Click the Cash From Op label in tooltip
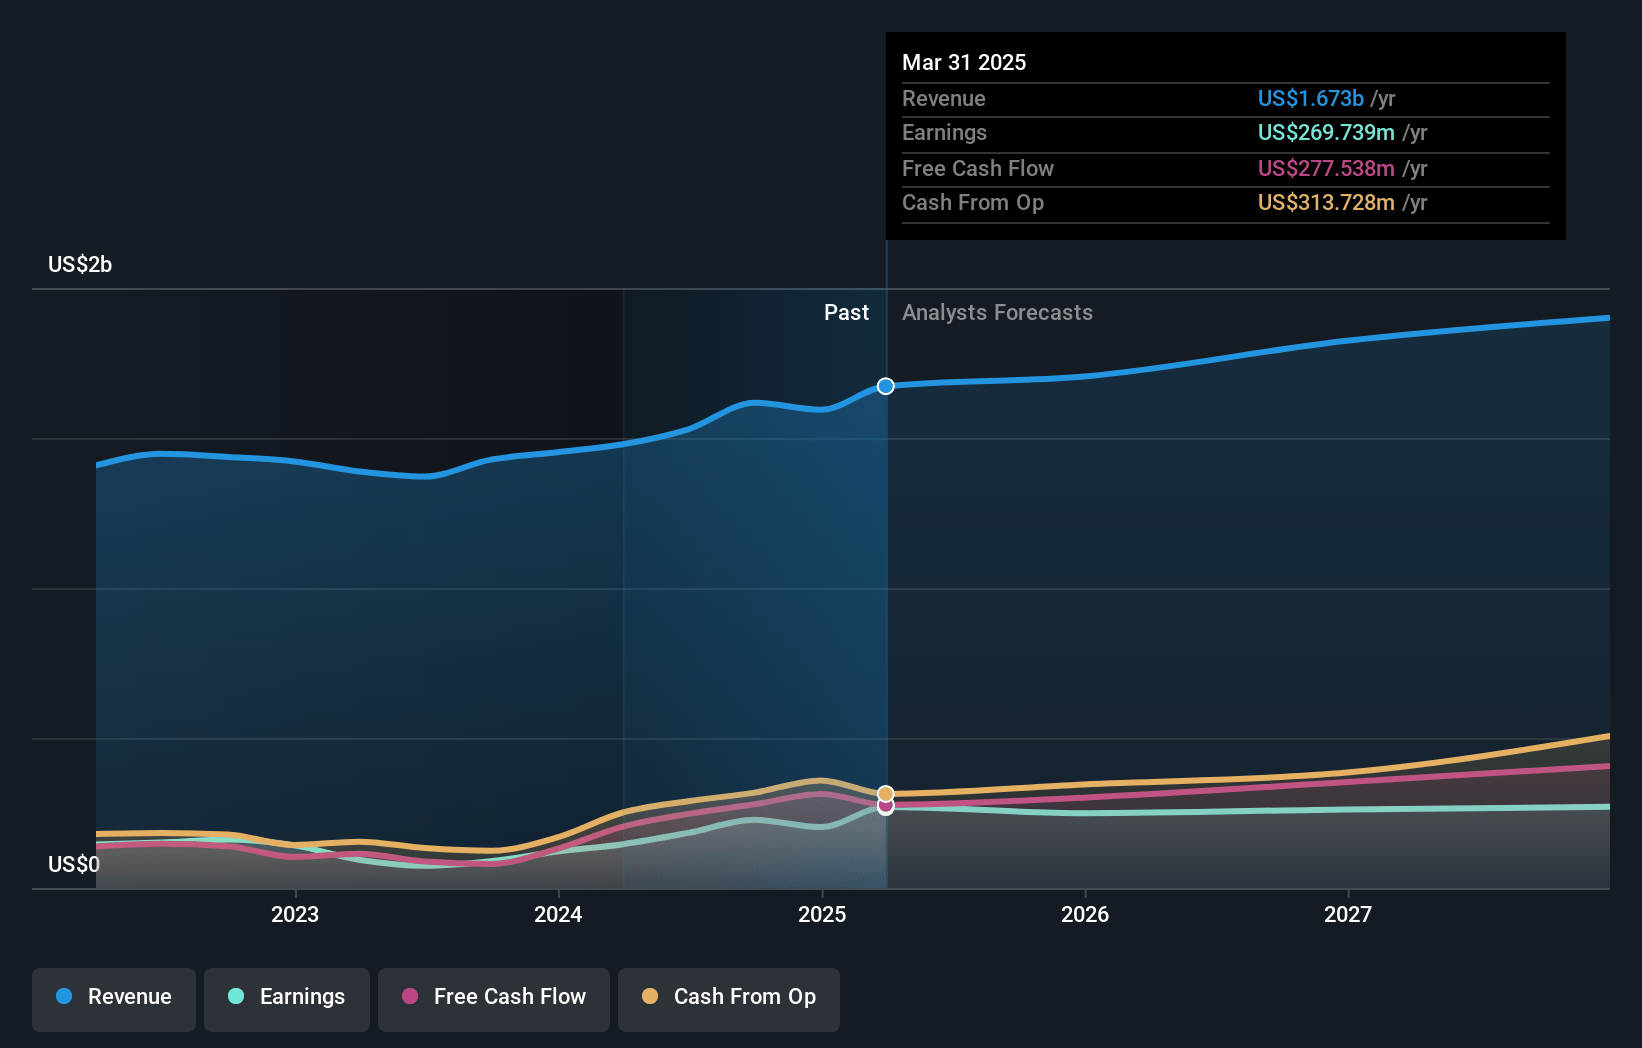The image size is (1642, 1048). click(x=973, y=202)
